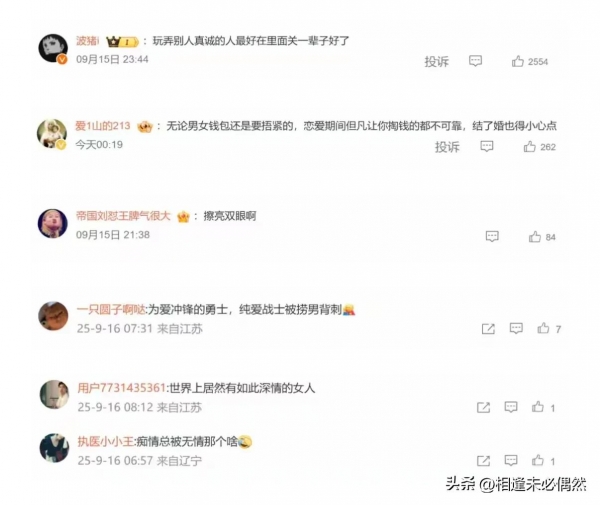
Task: Reply to 一只圆子啊哒's comment
Action: pos(516,328)
